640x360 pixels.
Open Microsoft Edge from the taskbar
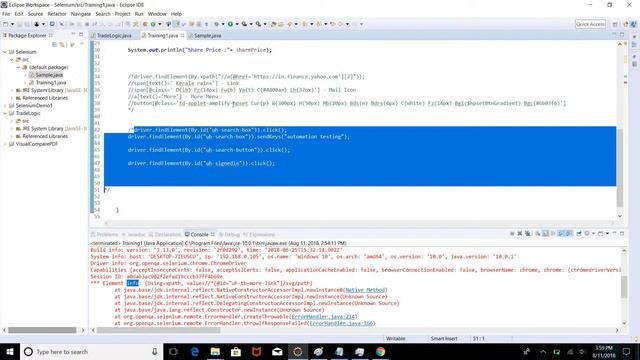[x=195, y=351]
